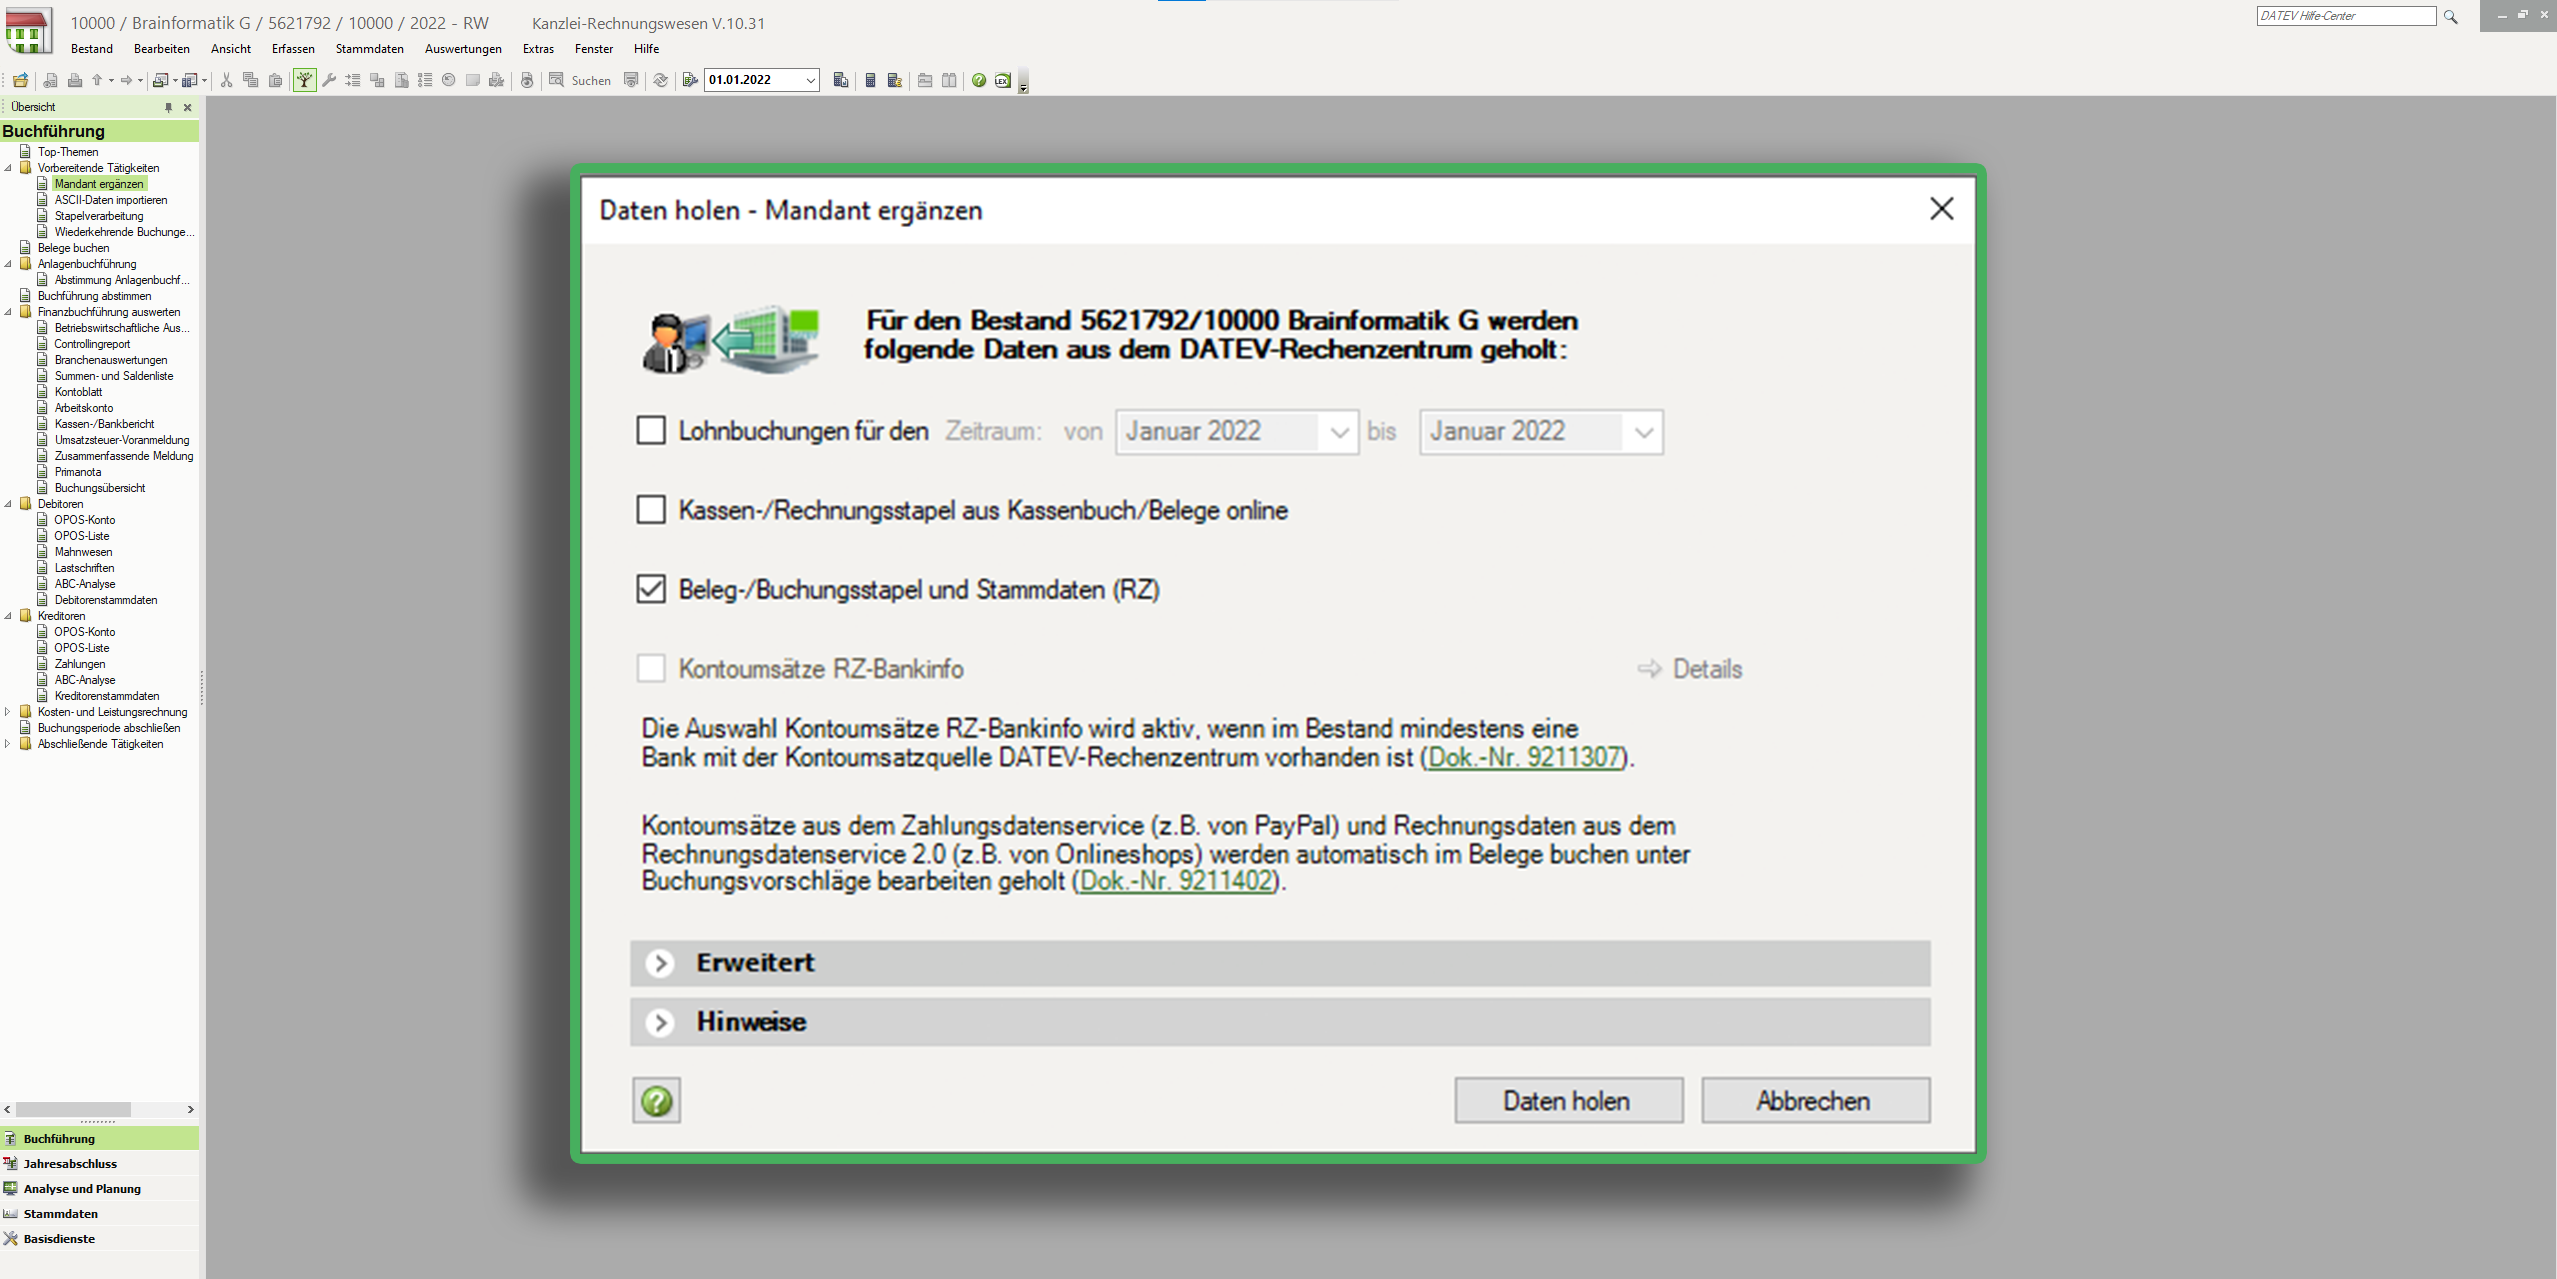Click the copy icon in the toolbar
Image resolution: width=2557 pixels, height=1279 pixels.
(x=251, y=80)
